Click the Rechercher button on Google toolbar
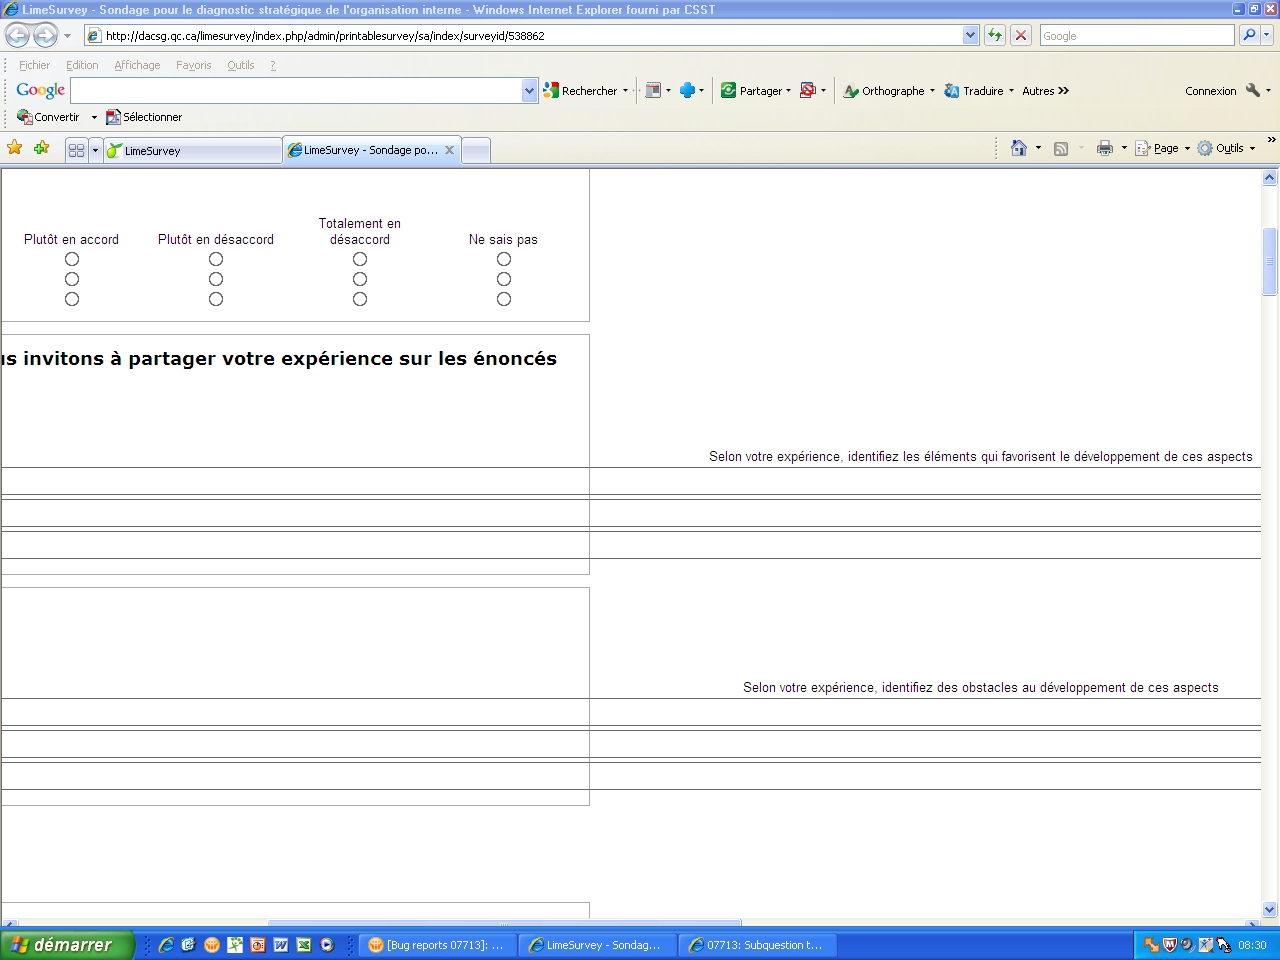This screenshot has height=960, width=1280. [581, 90]
